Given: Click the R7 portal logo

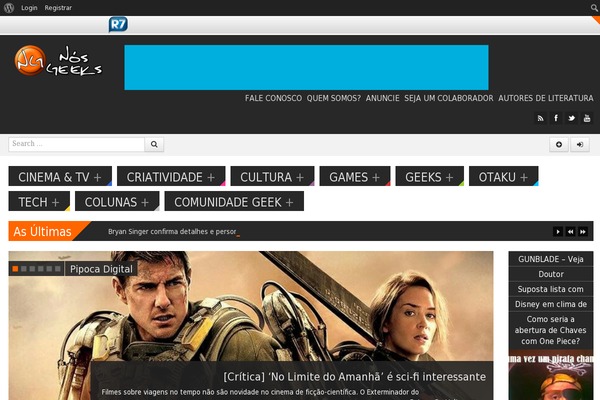Looking at the screenshot, I should coord(118,24).
